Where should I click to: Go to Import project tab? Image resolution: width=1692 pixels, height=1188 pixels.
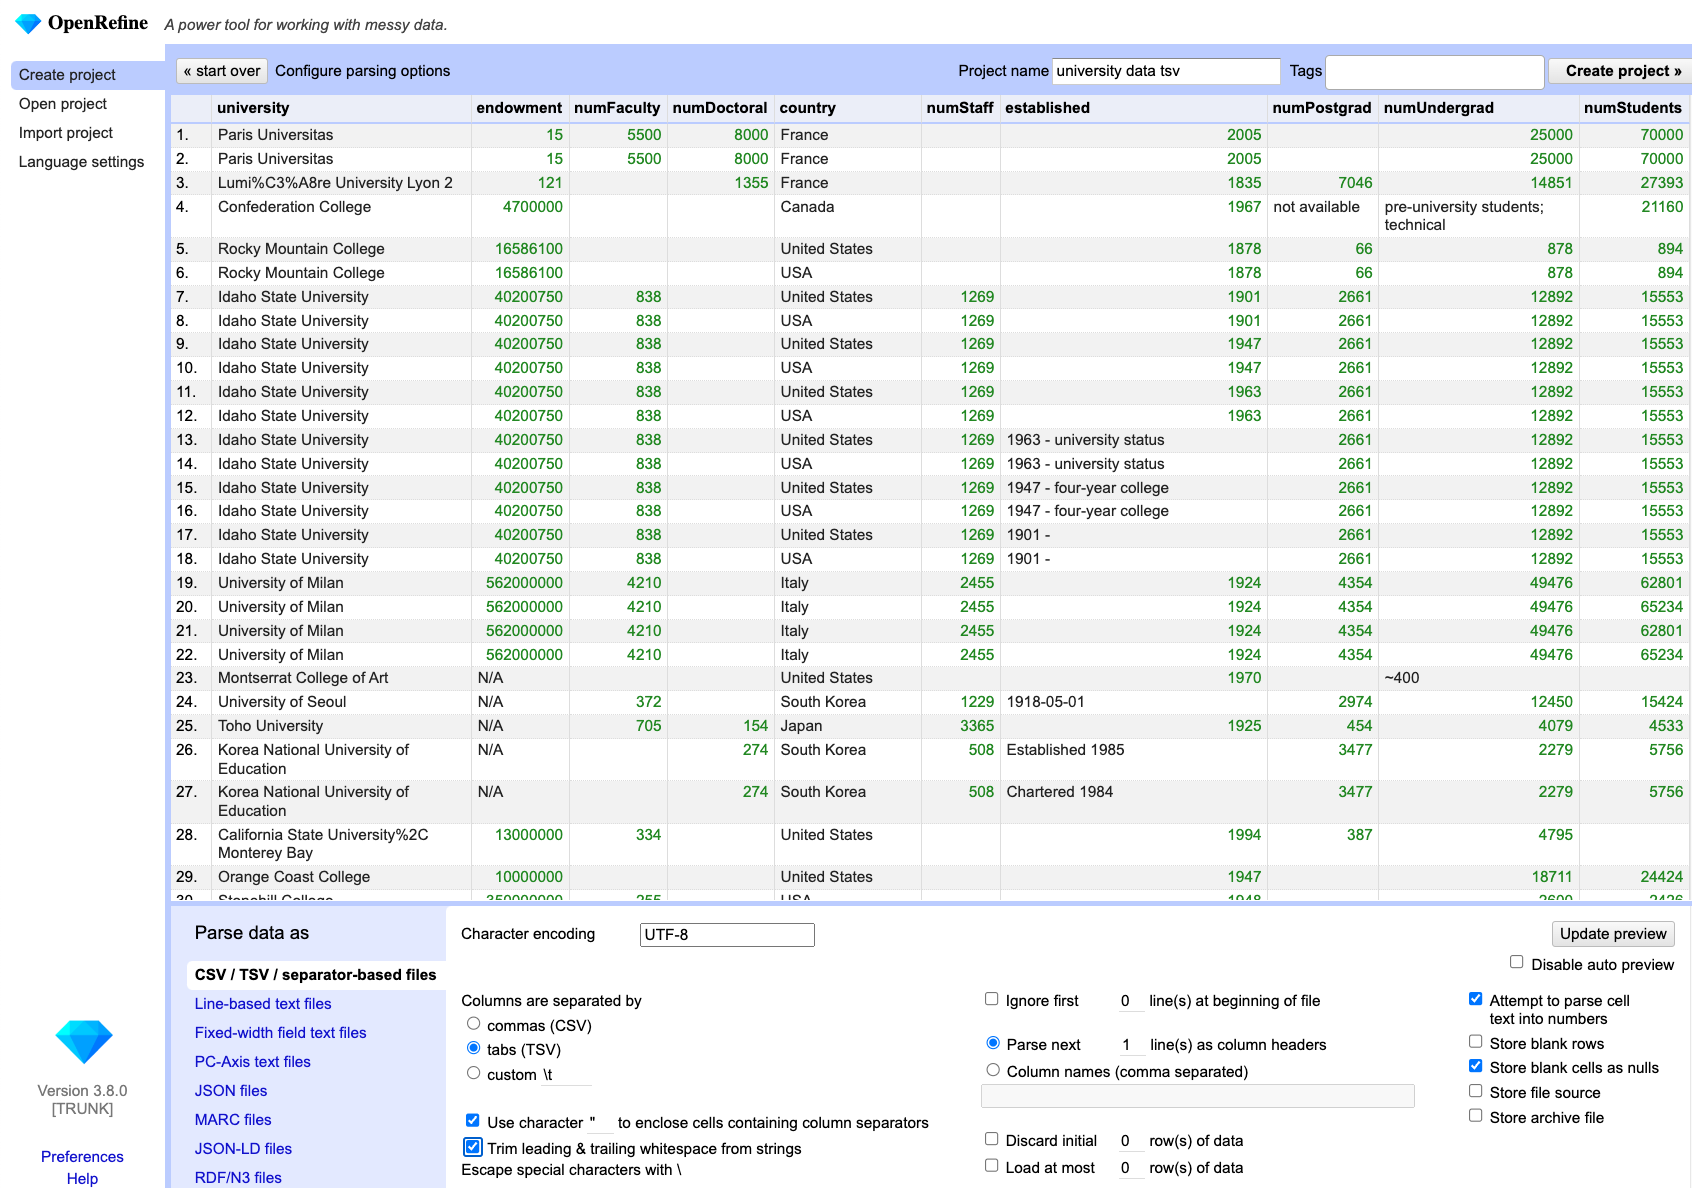click(66, 133)
